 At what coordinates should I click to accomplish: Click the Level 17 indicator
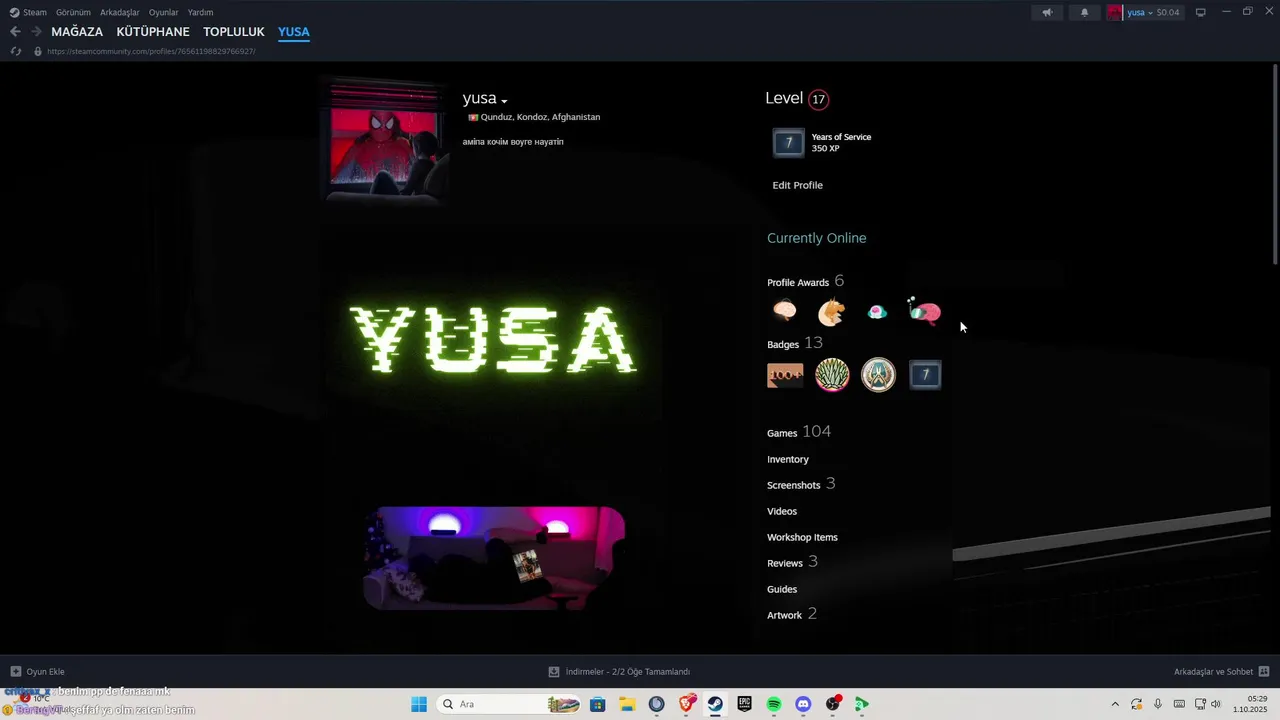pos(797,98)
